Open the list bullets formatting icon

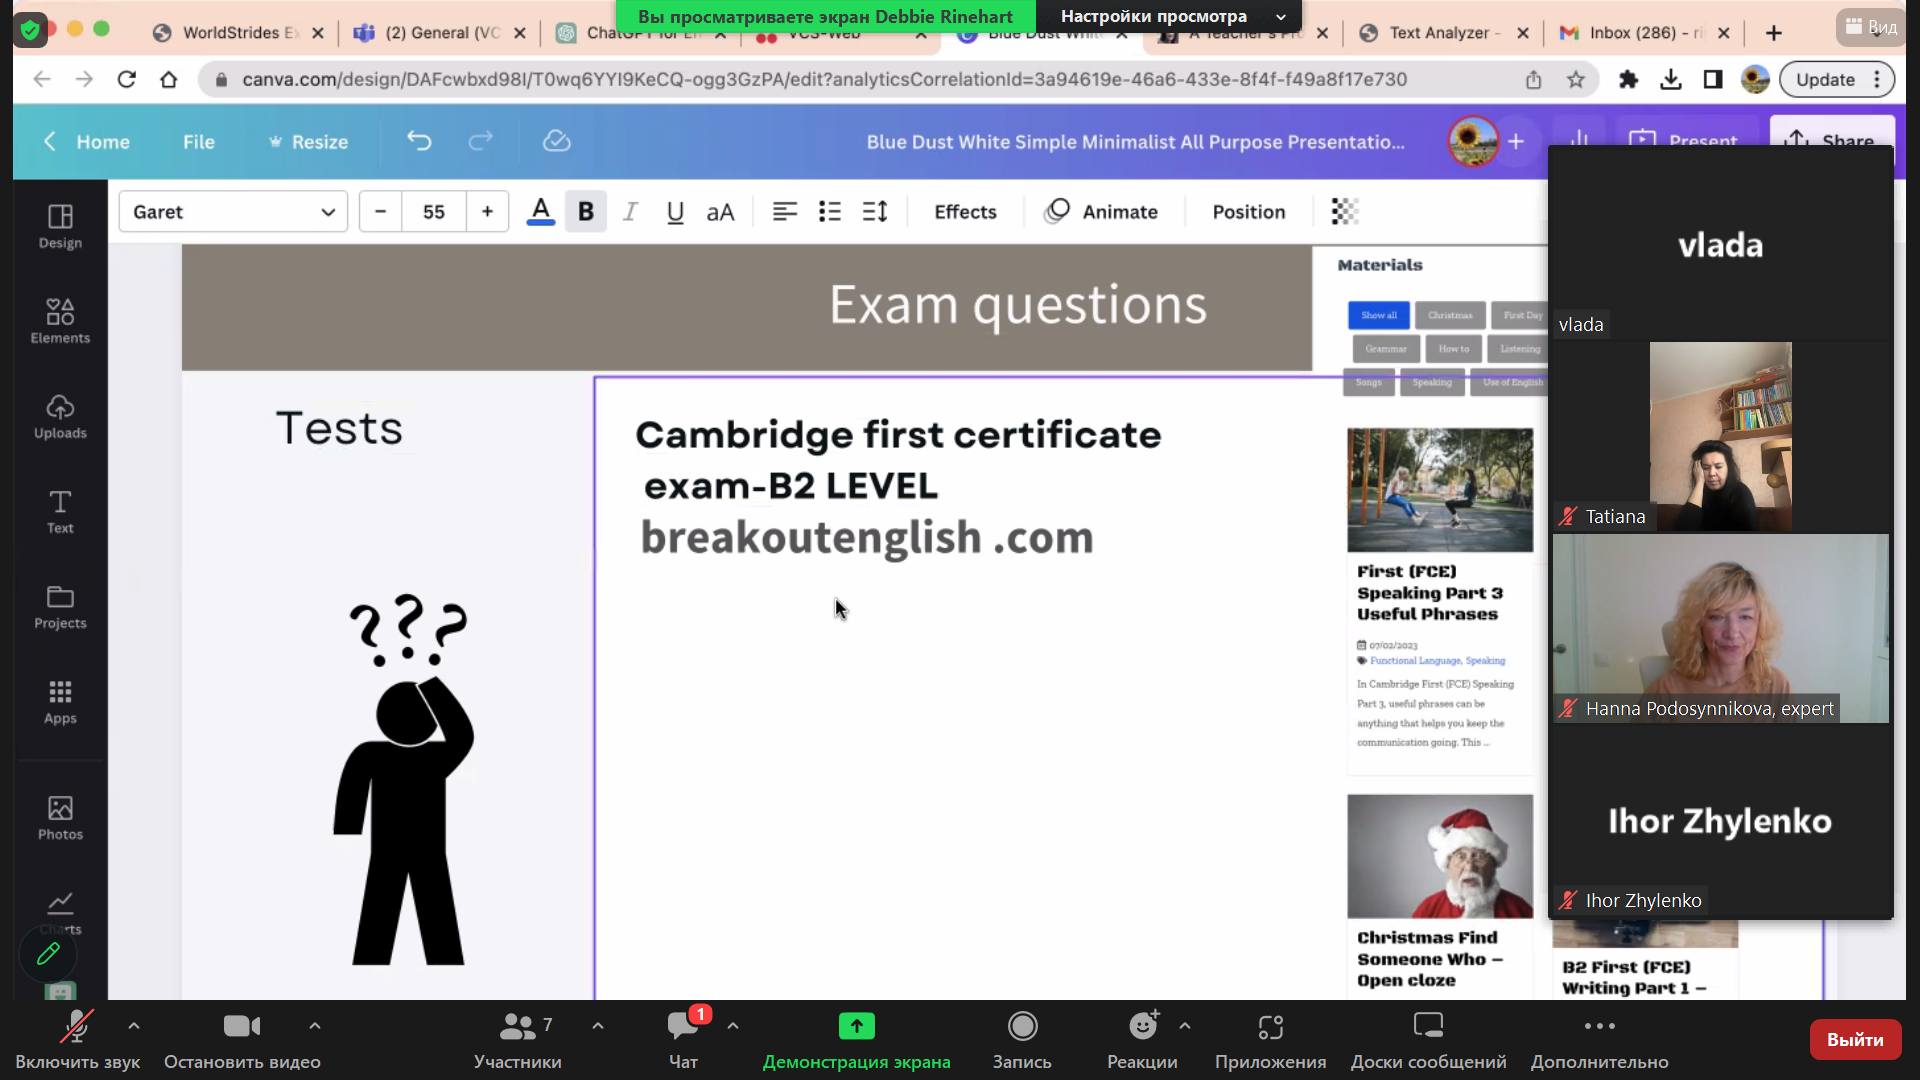click(x=829, y=211)
